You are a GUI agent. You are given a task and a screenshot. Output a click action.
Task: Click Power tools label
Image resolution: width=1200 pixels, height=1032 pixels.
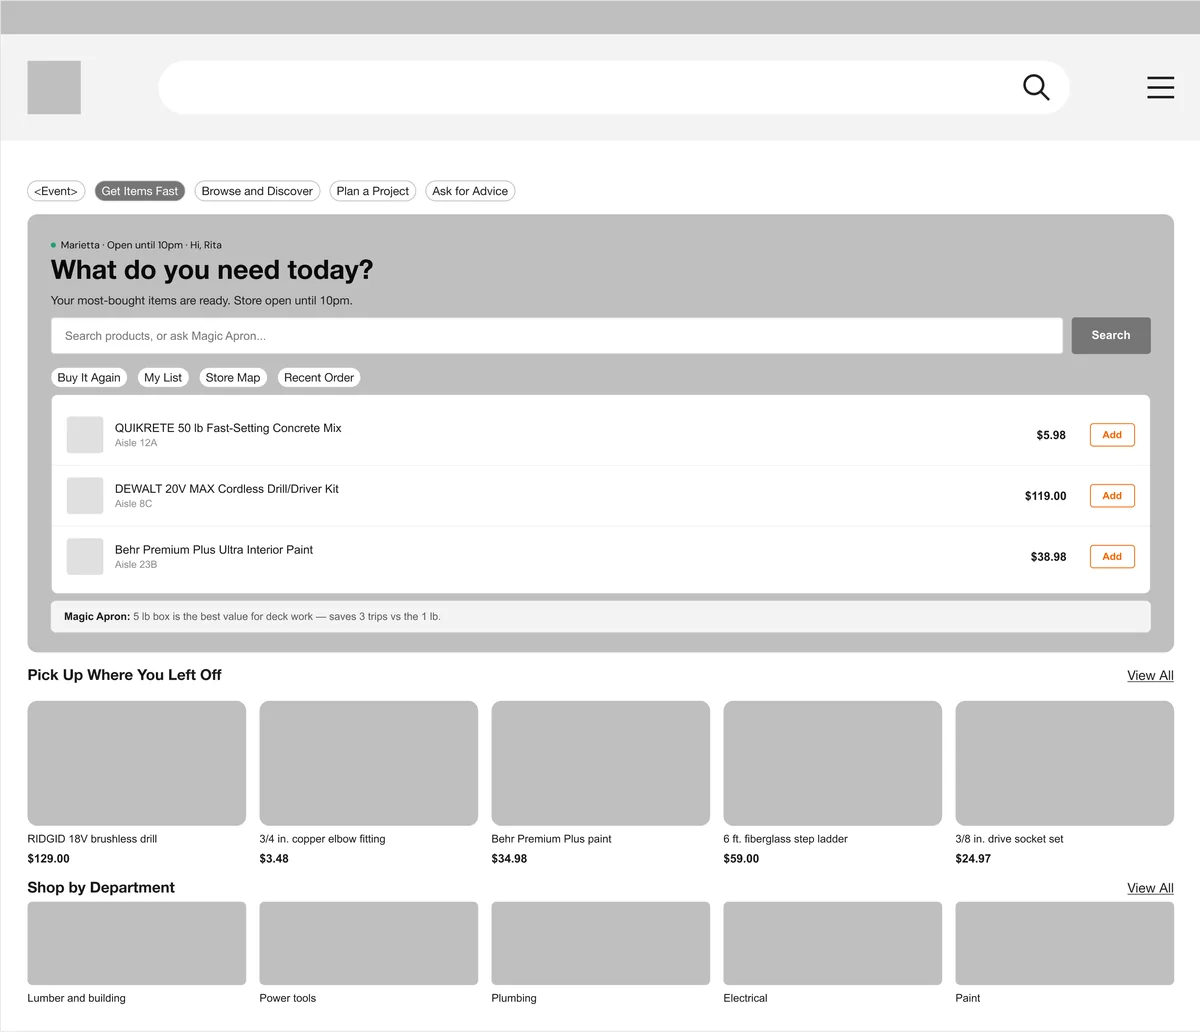288,998
